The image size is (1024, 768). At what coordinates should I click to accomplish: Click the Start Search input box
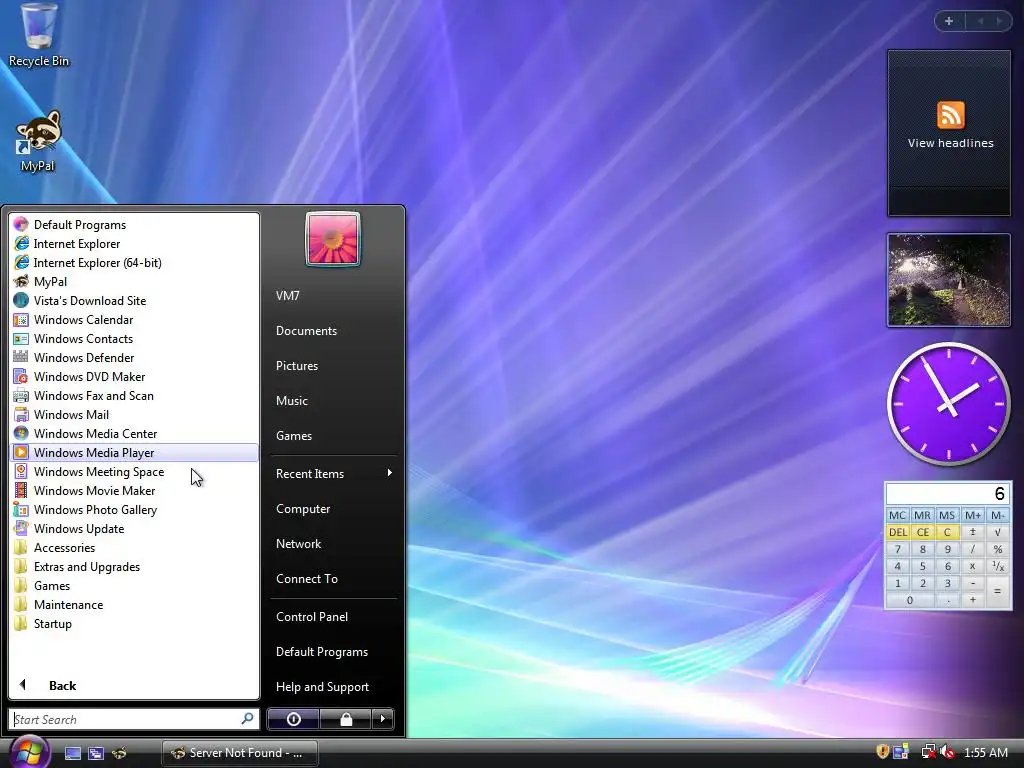[x=134, y=719]
